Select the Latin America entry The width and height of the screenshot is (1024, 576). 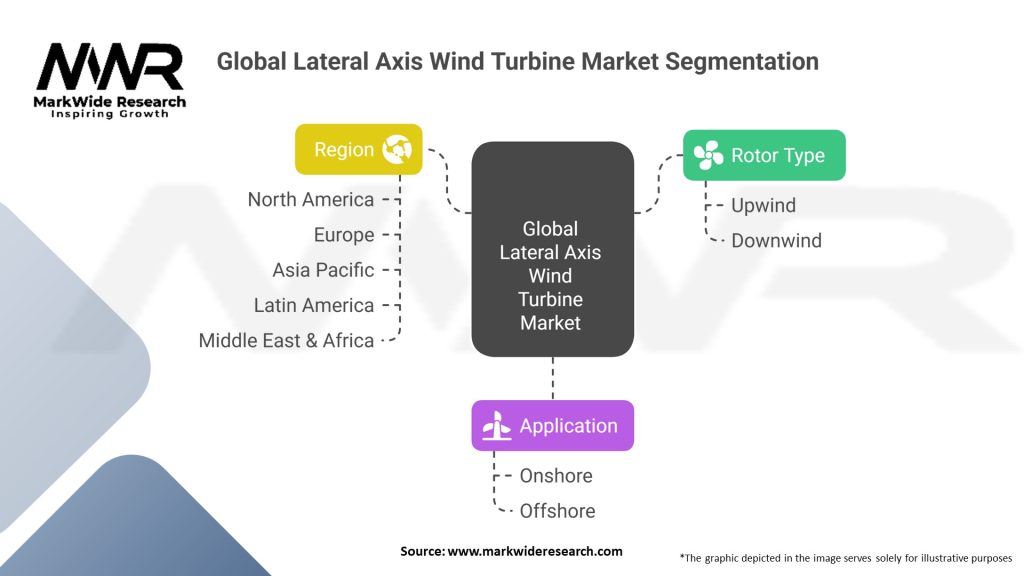[314, 305]
